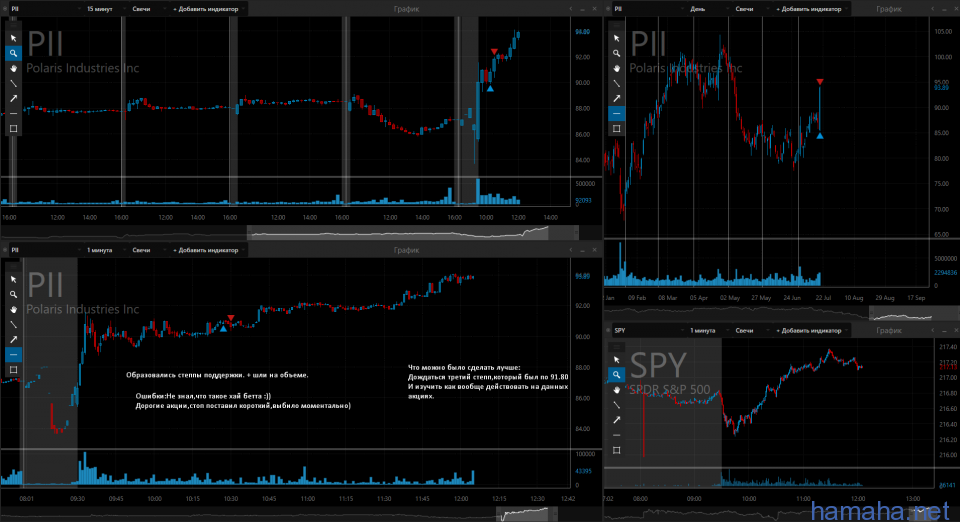Click the red sell marker in 15-minute PII chart
960x522 pixels.
pos(494,52)
